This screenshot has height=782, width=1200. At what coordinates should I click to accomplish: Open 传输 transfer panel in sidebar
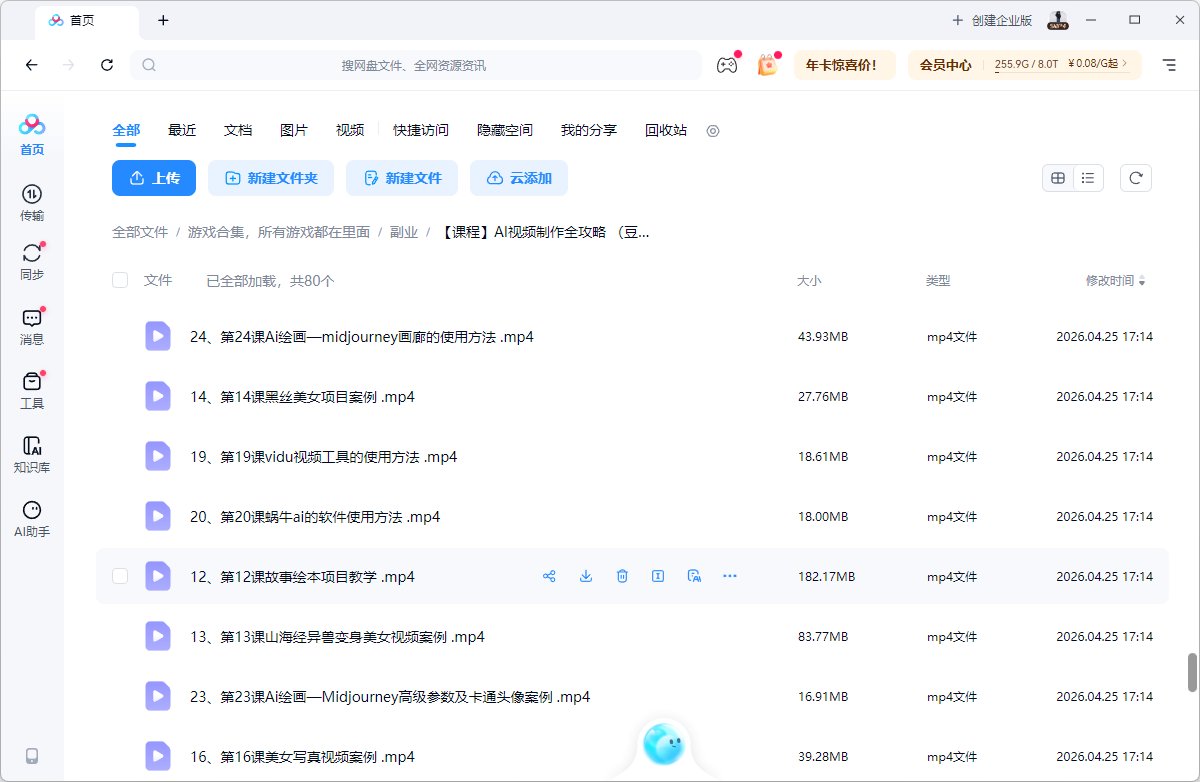pos(32,202)
